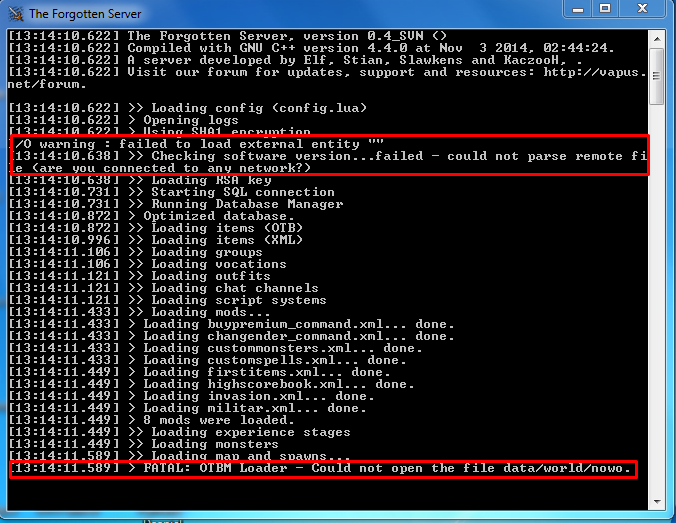Click the 'Loading groups' line

click(136, 252)
